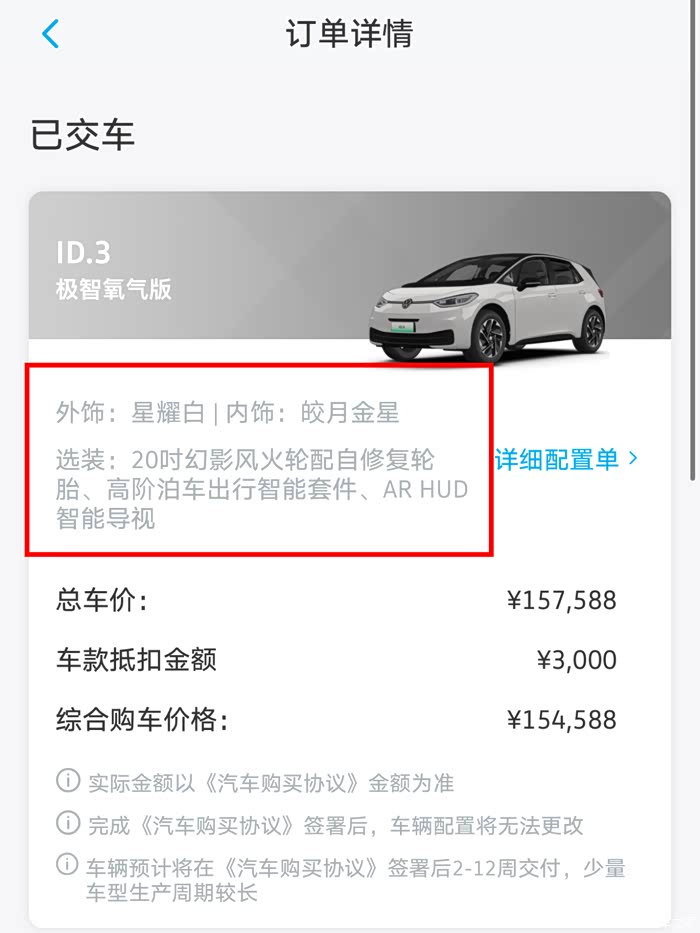Click the info icon beside 车辆预计 delivery note
Image resolution: width=700 pixels, height=933 pixels.
point(68,864)
